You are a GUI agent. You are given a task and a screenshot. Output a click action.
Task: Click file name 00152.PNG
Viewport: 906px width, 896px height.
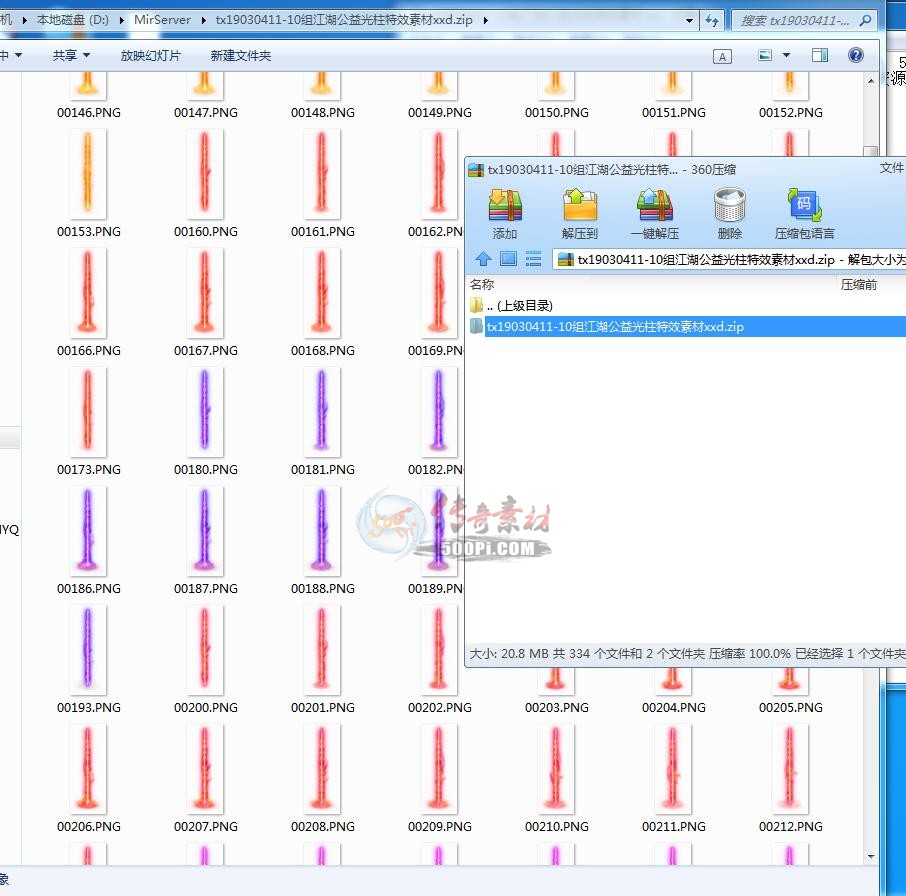tap(791, 113)
